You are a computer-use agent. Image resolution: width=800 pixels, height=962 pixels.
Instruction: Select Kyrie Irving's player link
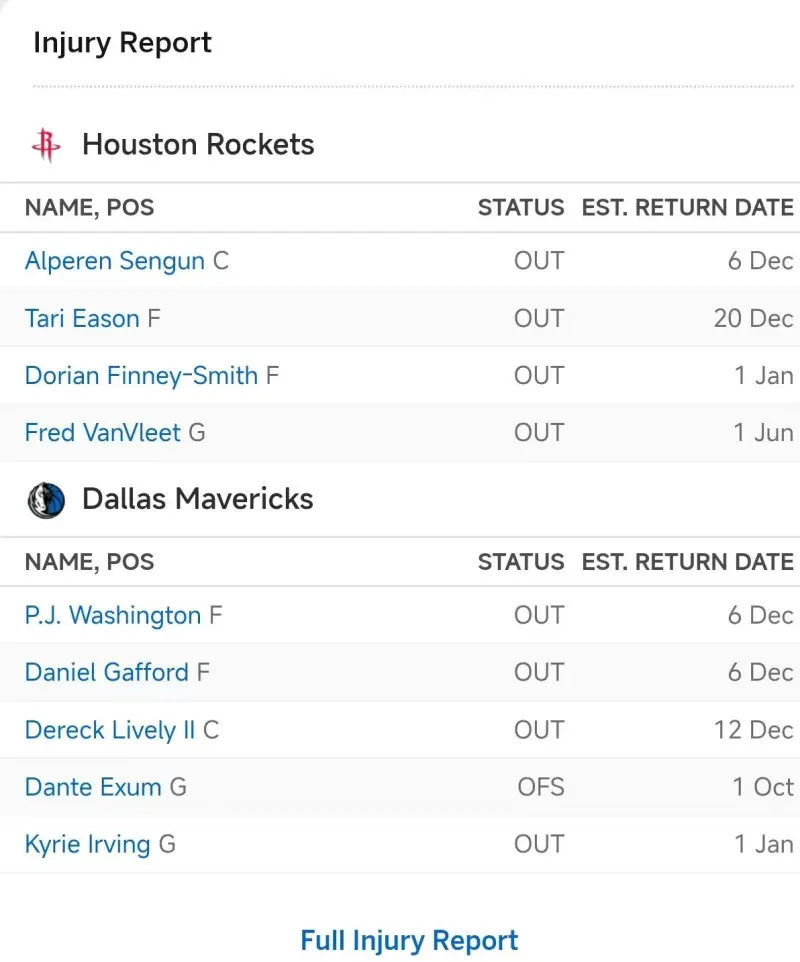click(87, 844)
